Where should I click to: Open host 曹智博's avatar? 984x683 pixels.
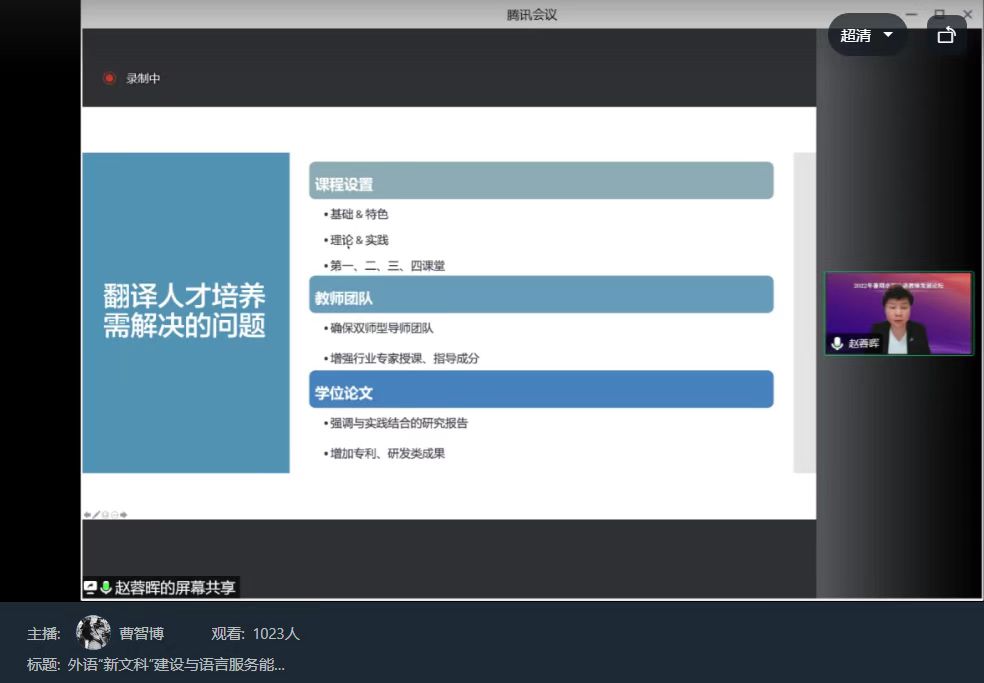[93, 633]
